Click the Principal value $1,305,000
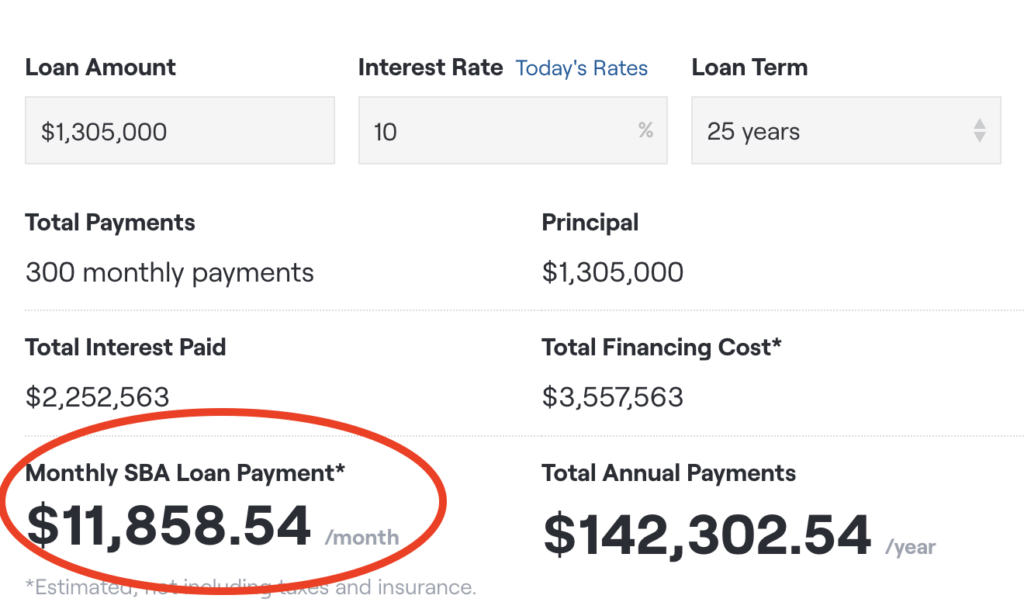The image size is (1024, 616). click(x=613, y=272)
